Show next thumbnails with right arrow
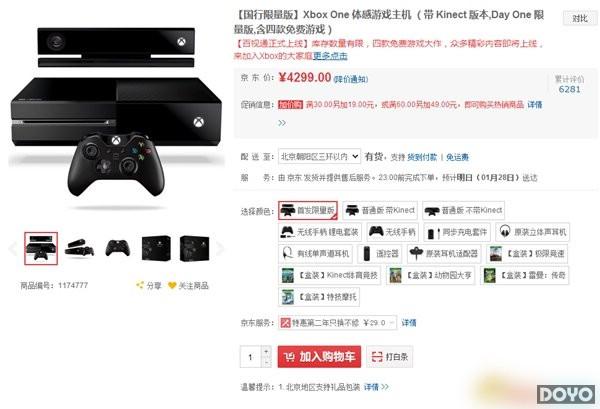600x409 pixels. point(220,248)
